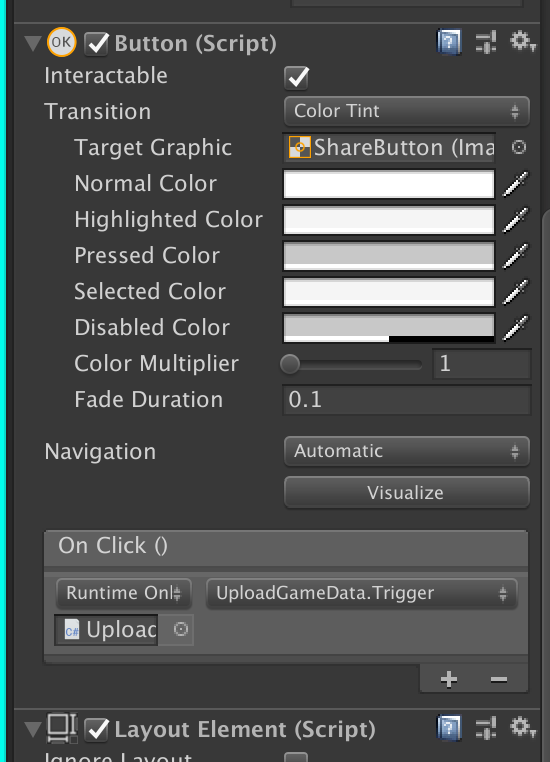Click the Fade Duration input field
Image resolution: width=550 pixels, height=762 pixels.
pos(407,400)
